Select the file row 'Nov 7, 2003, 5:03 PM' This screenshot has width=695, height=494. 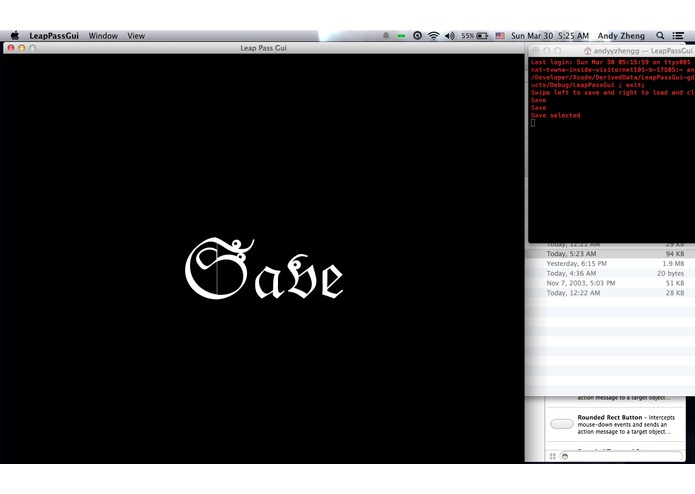pos(610,283)
